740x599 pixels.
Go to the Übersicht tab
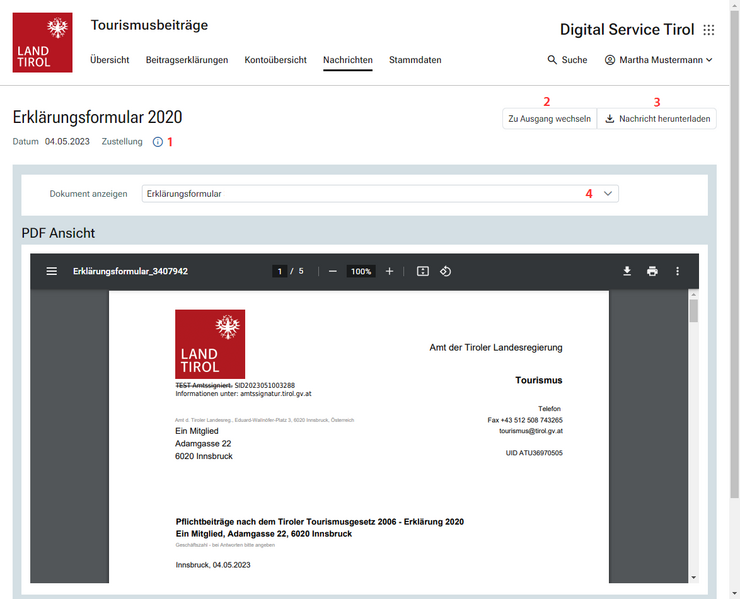(x=110, y=60)
